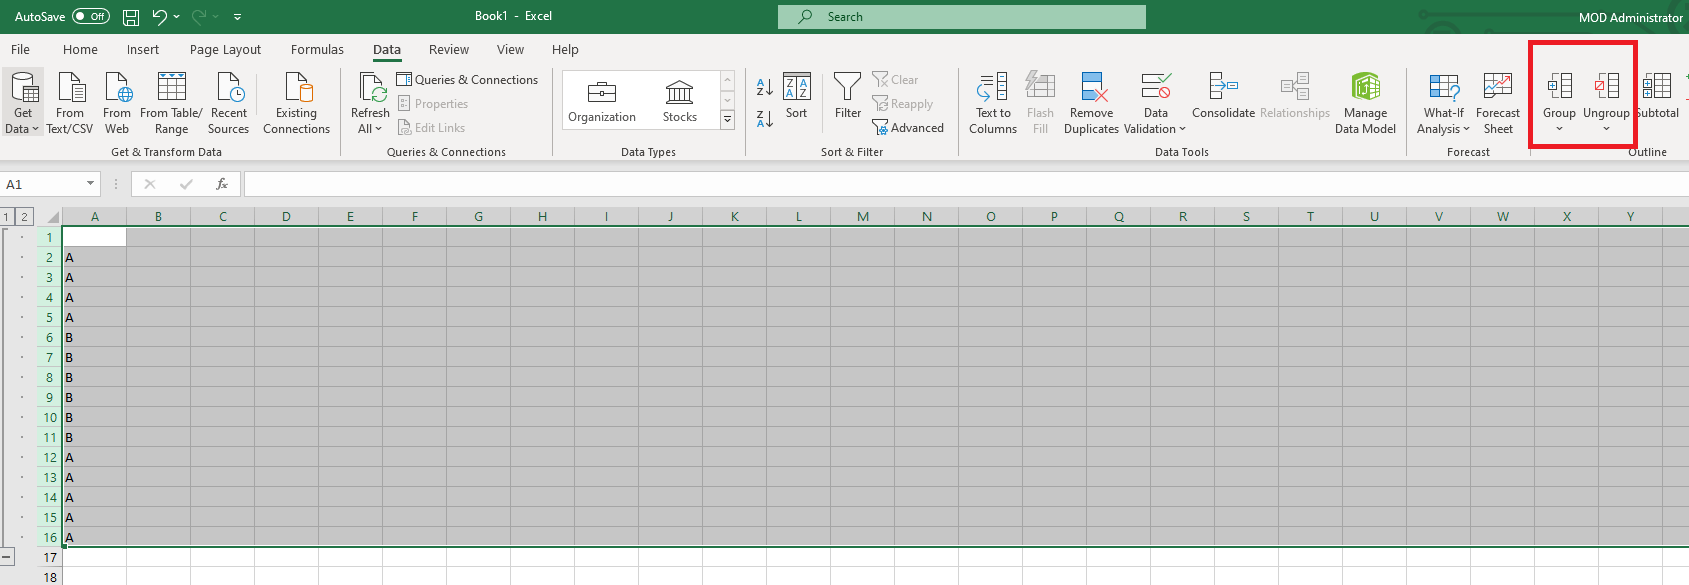Select Organization data type

click(602, 101)
